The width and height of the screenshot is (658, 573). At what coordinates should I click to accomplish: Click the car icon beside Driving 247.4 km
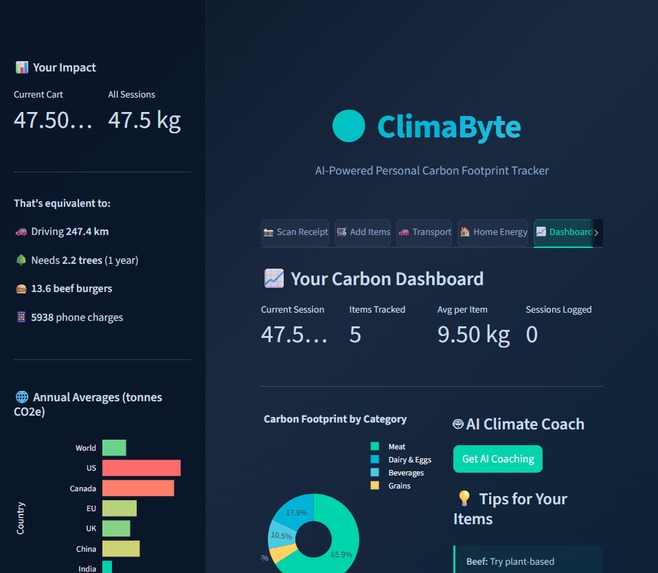[x=21, y=232]
